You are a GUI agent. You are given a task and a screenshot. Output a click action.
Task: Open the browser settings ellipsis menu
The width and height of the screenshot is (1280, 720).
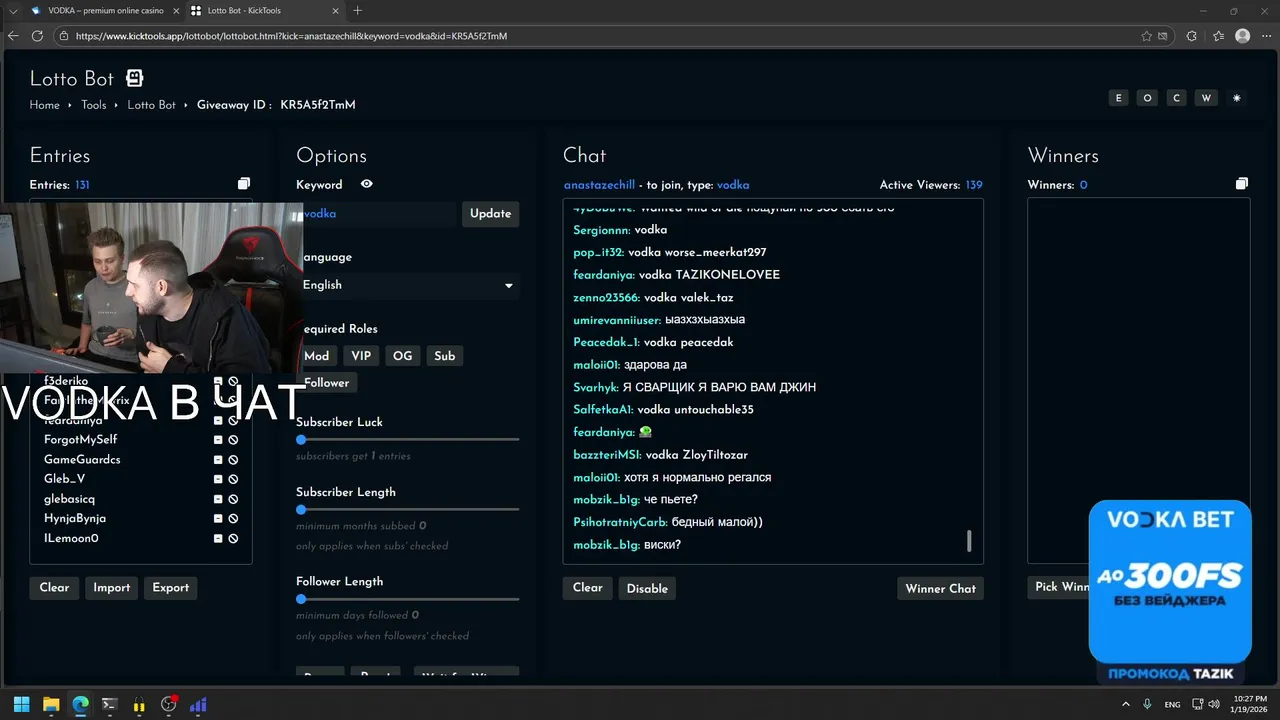pos(1266,36)
